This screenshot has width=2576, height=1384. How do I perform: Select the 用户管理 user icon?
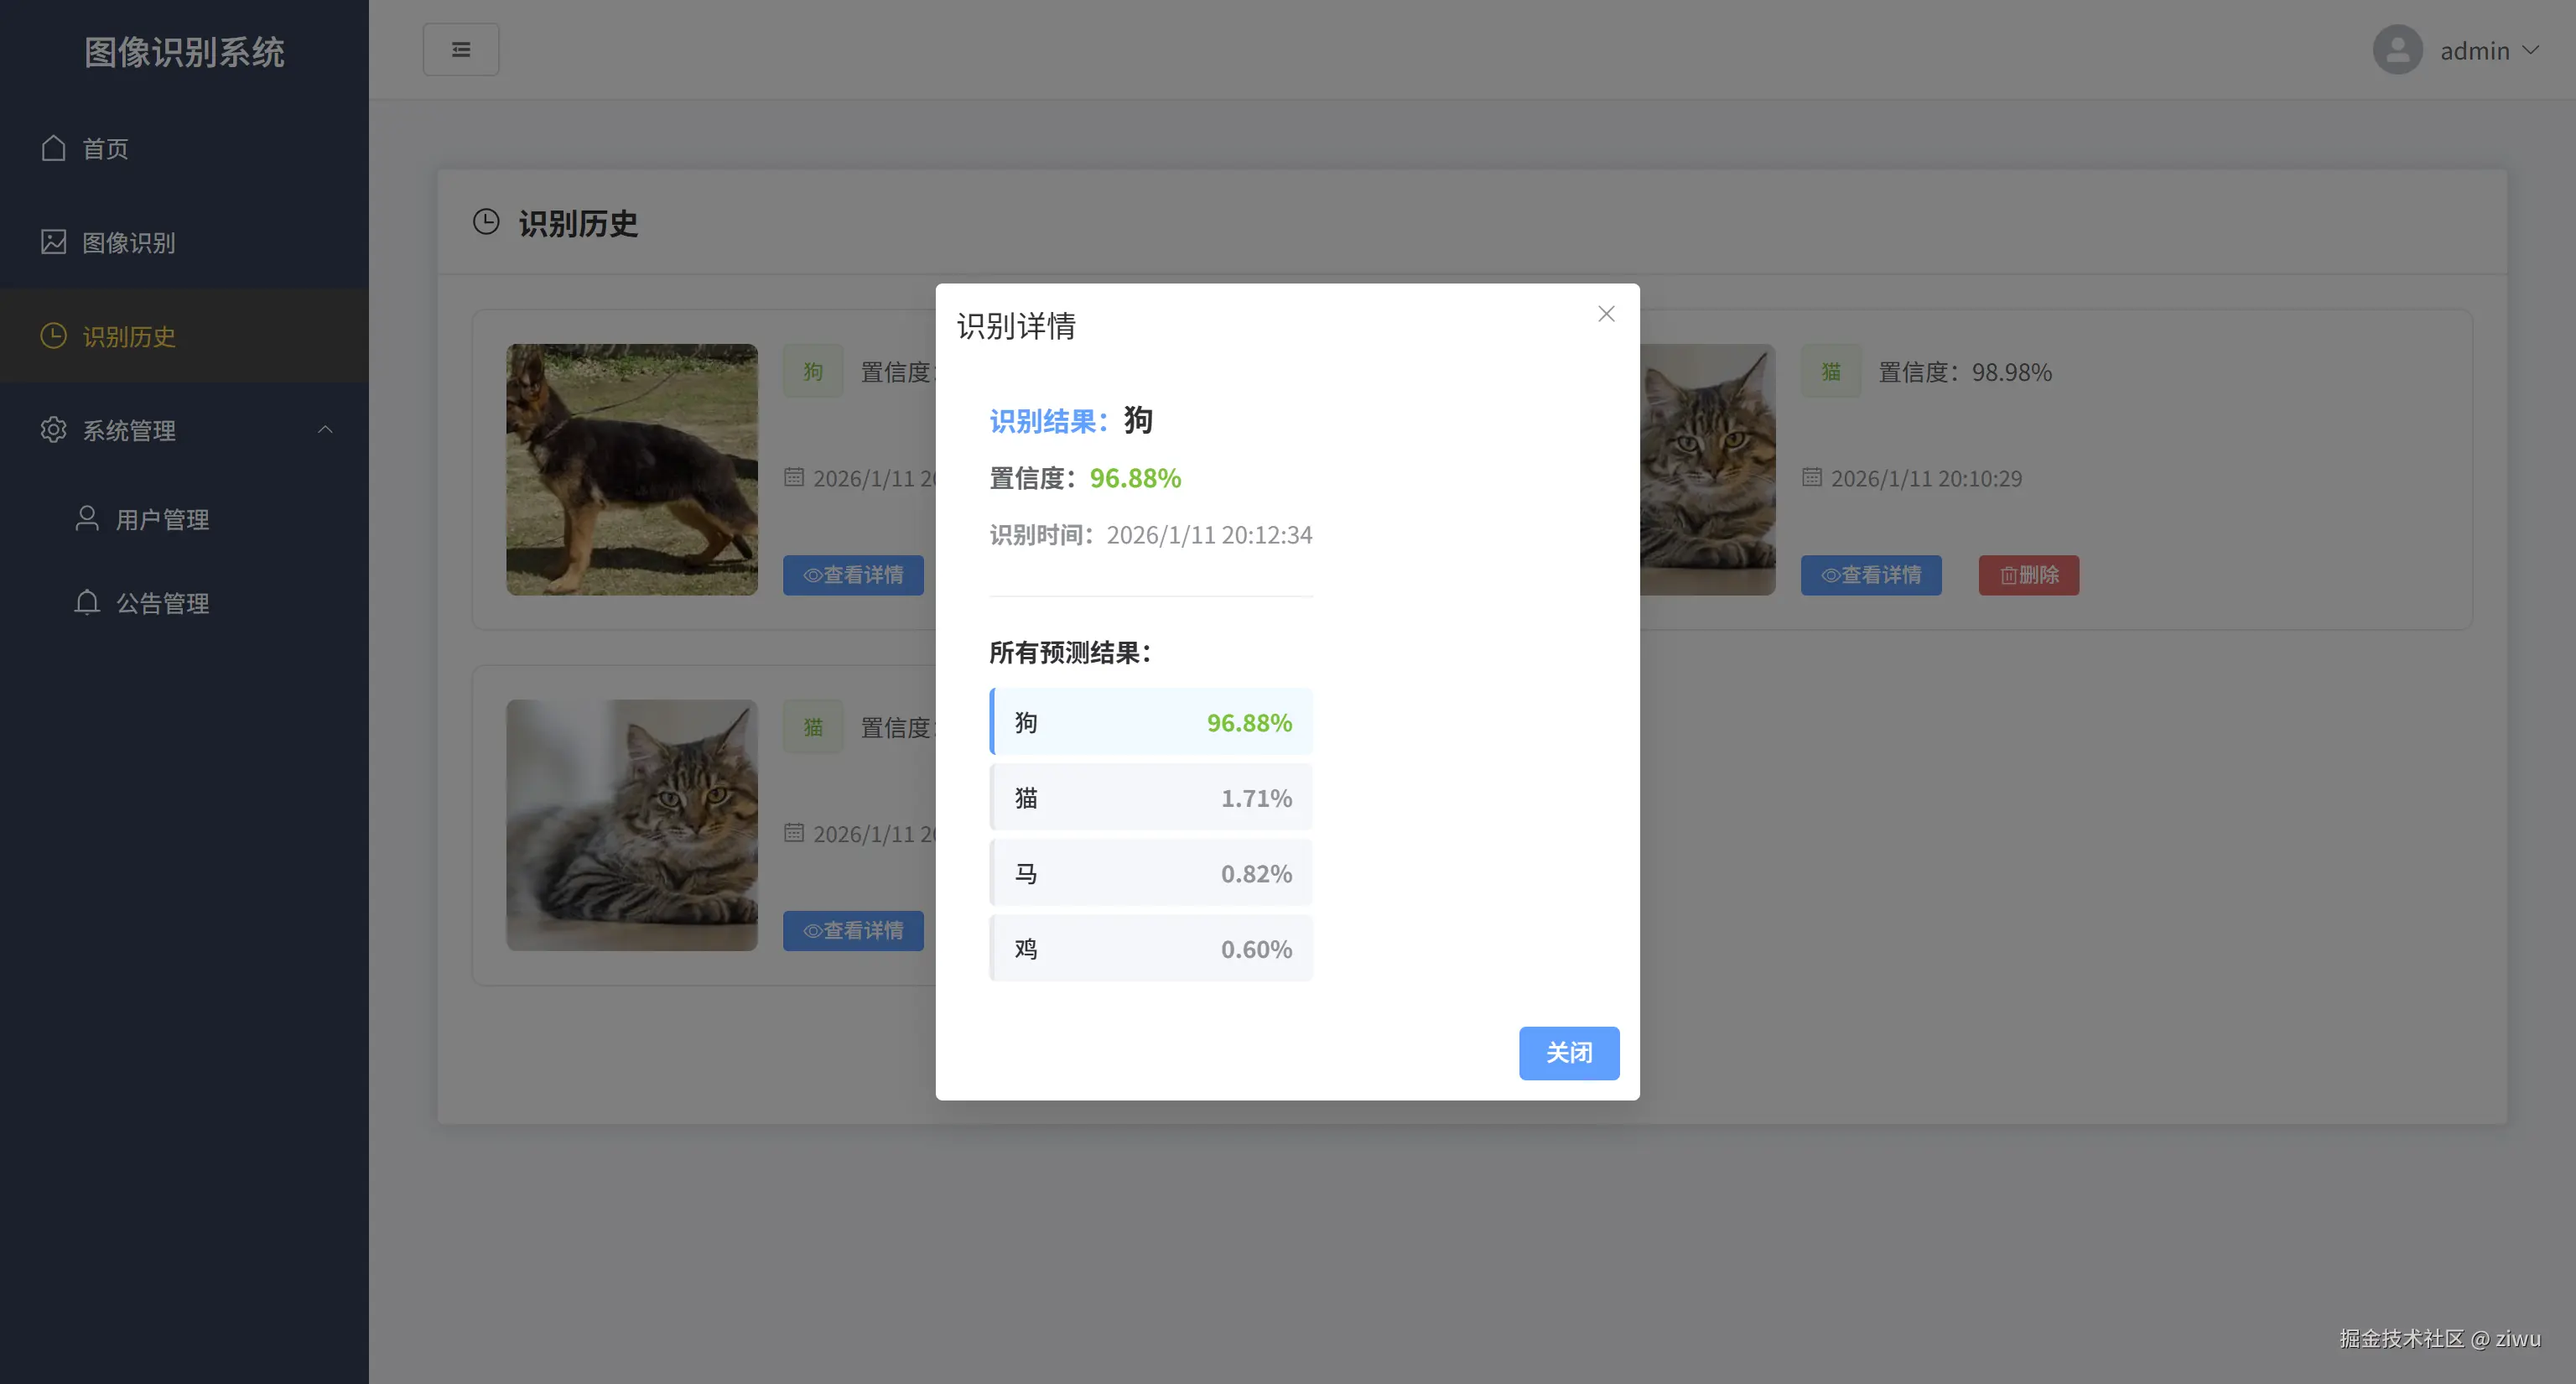pyautogui.click(x=86, y=519)
